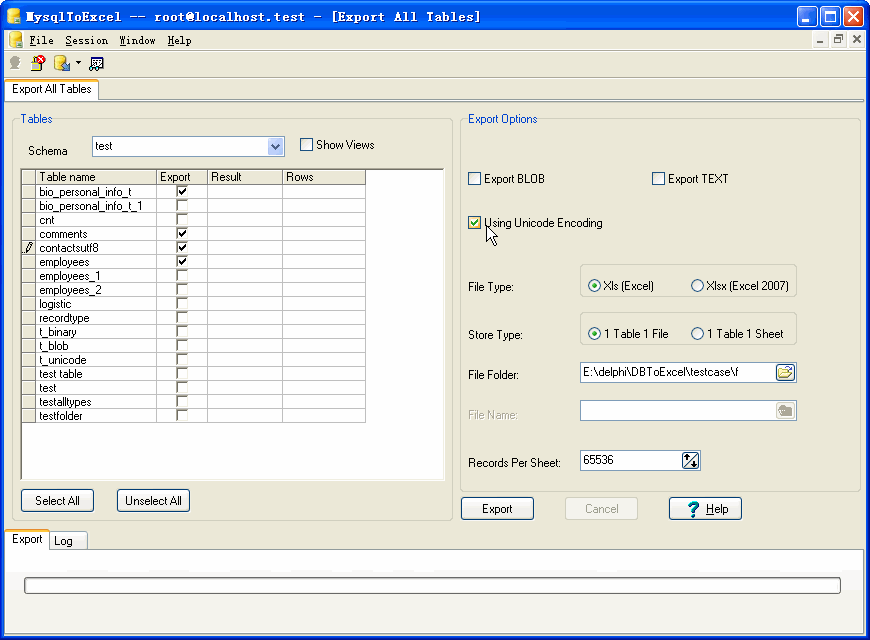Image resolution: width=870 pixels, height=640 pixels.
Task: Click the export progress bar
Action: coord(432,586)
